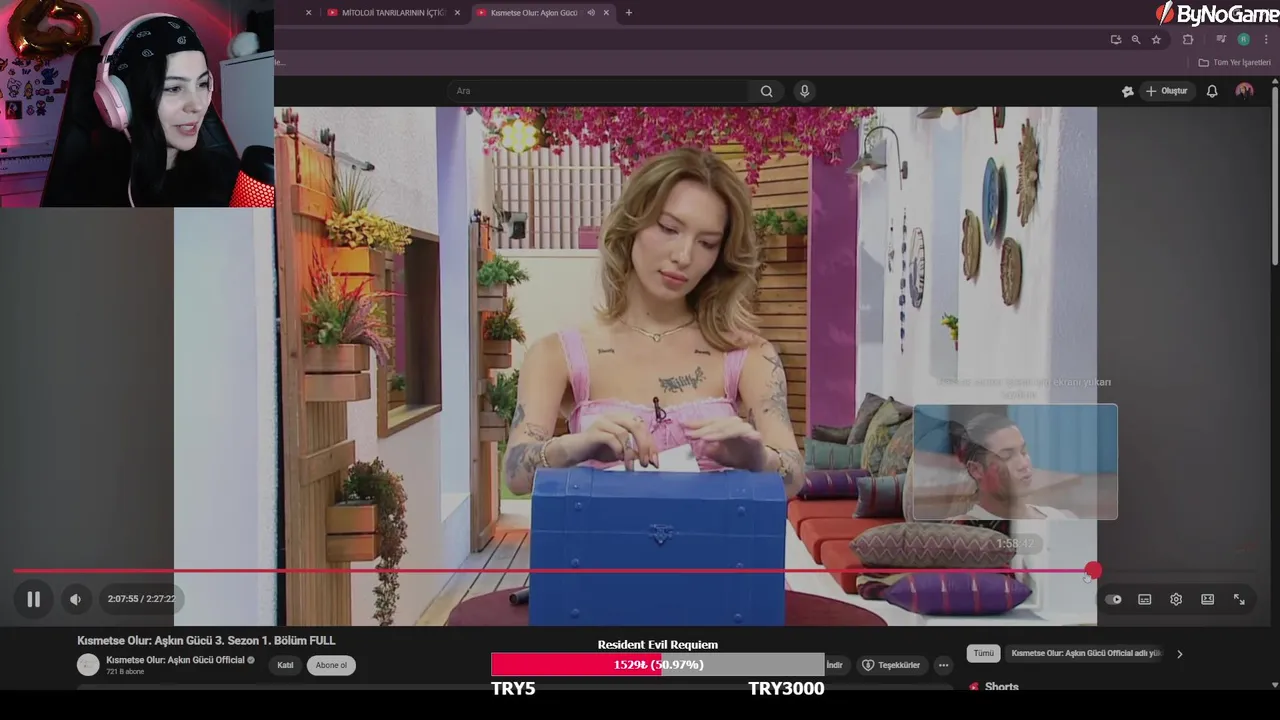
Task: Select the Tümü filter chip
Action: click(984, 653)
